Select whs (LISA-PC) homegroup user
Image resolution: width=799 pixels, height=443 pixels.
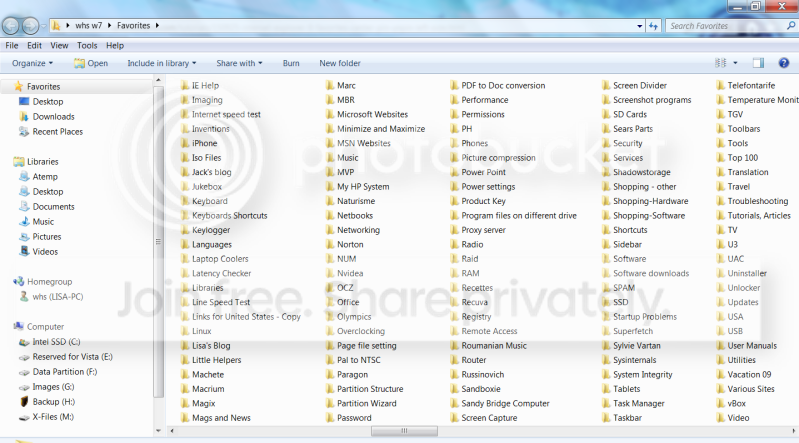click(x=51, y=297)
